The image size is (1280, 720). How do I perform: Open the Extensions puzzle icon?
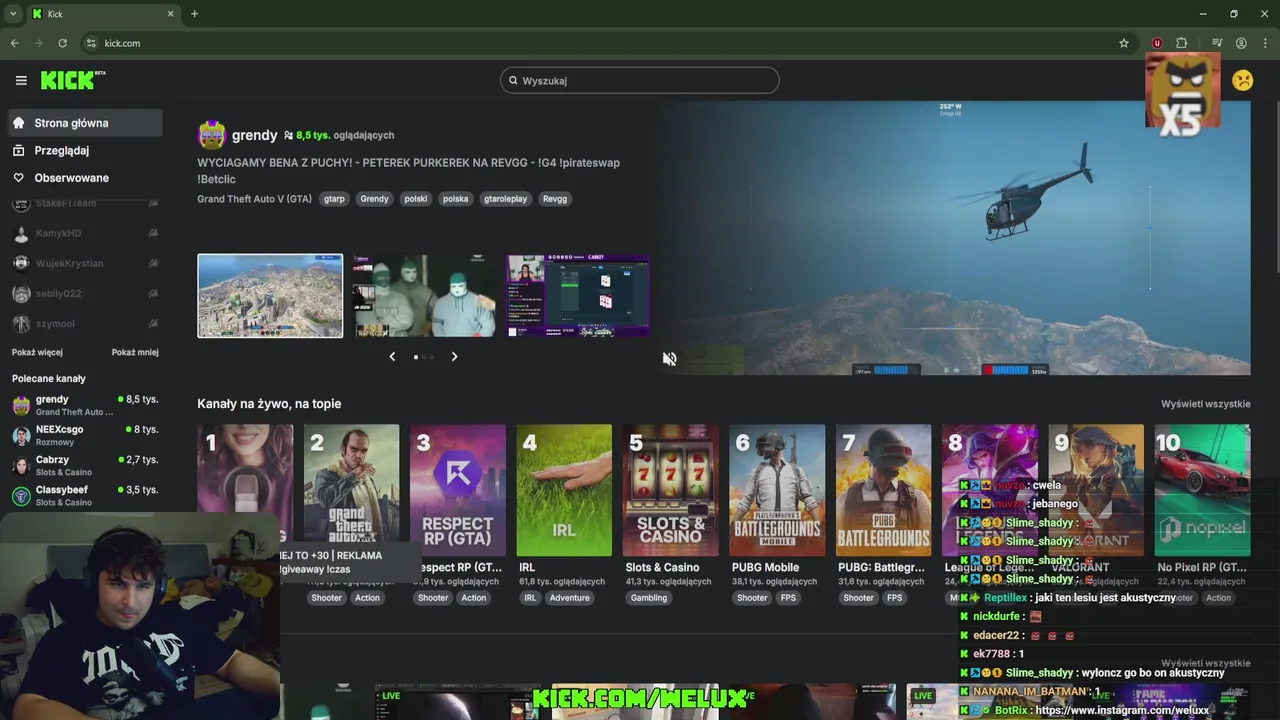1181,43
